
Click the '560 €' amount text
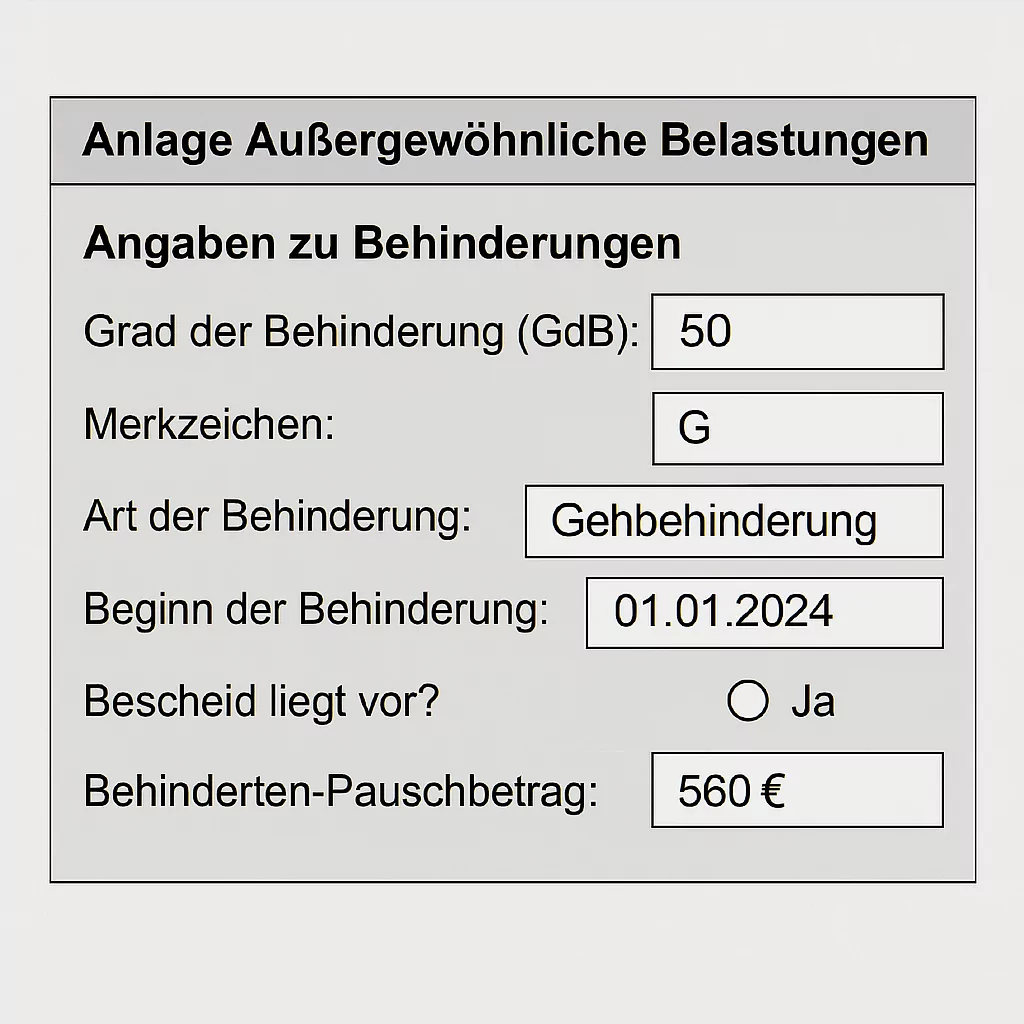click(731, 792)
